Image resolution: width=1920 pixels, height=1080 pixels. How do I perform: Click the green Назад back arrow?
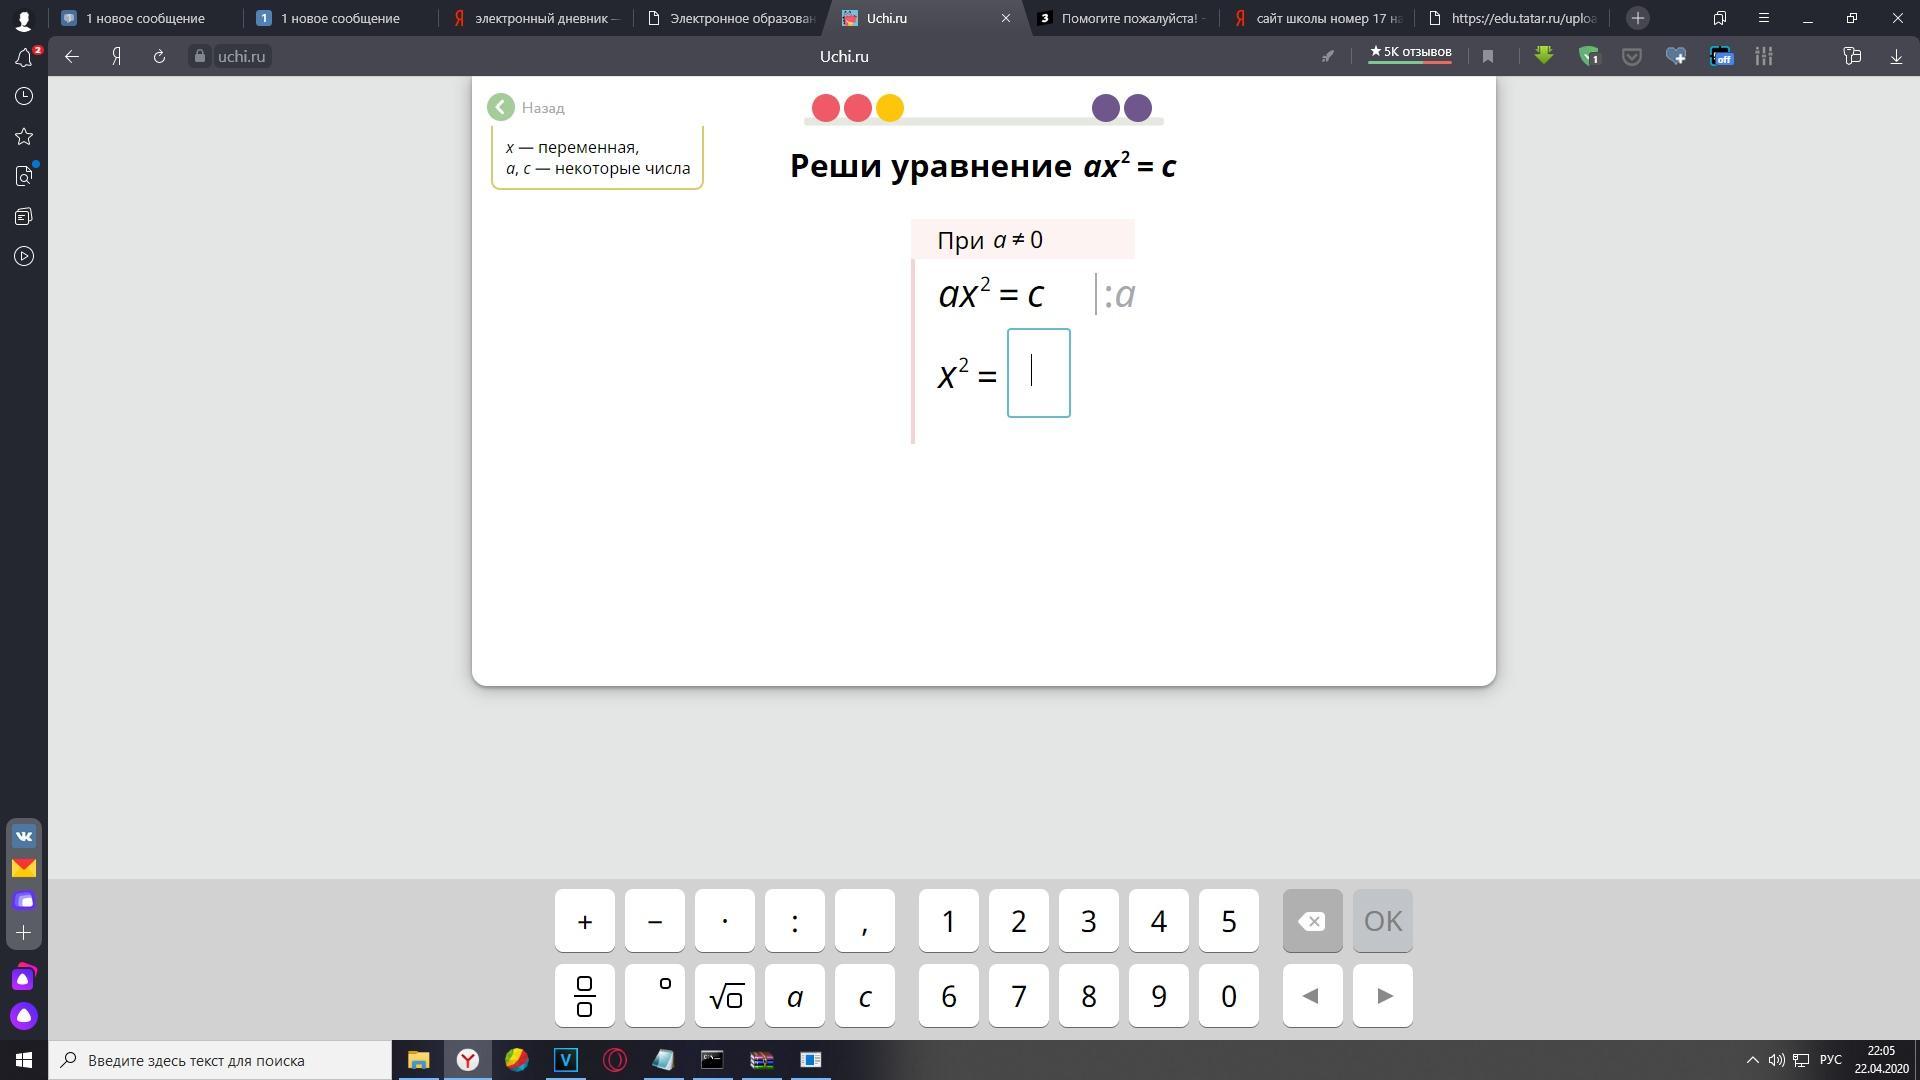coord(501,108)
